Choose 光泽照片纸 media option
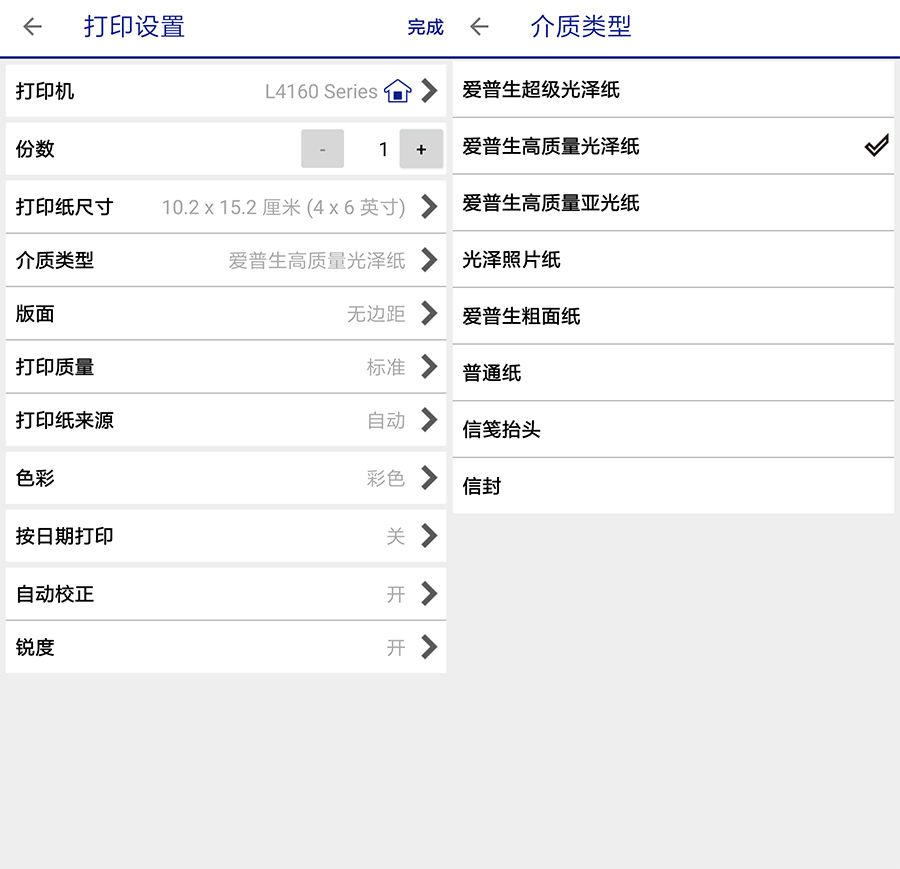The width and height of the screenshot is (900, 869). [673, 259]
